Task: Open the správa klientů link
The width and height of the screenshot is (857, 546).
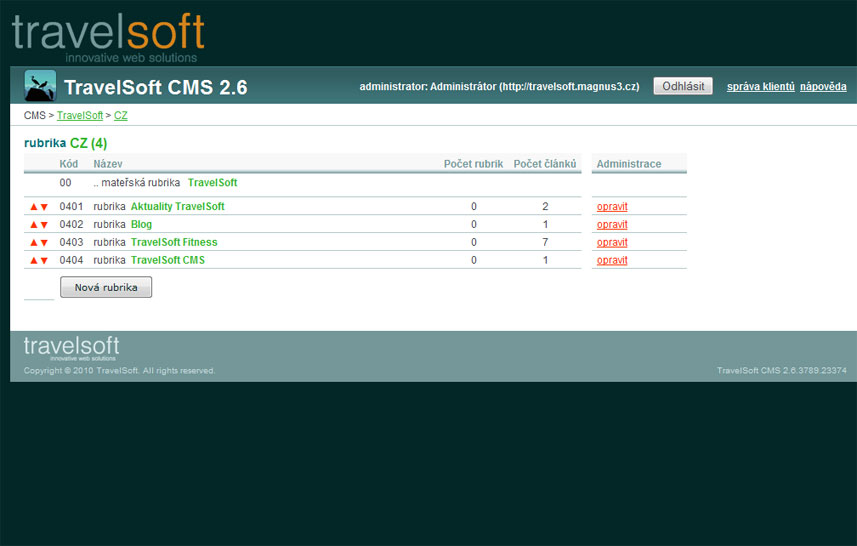Action: tap(760, 86)
